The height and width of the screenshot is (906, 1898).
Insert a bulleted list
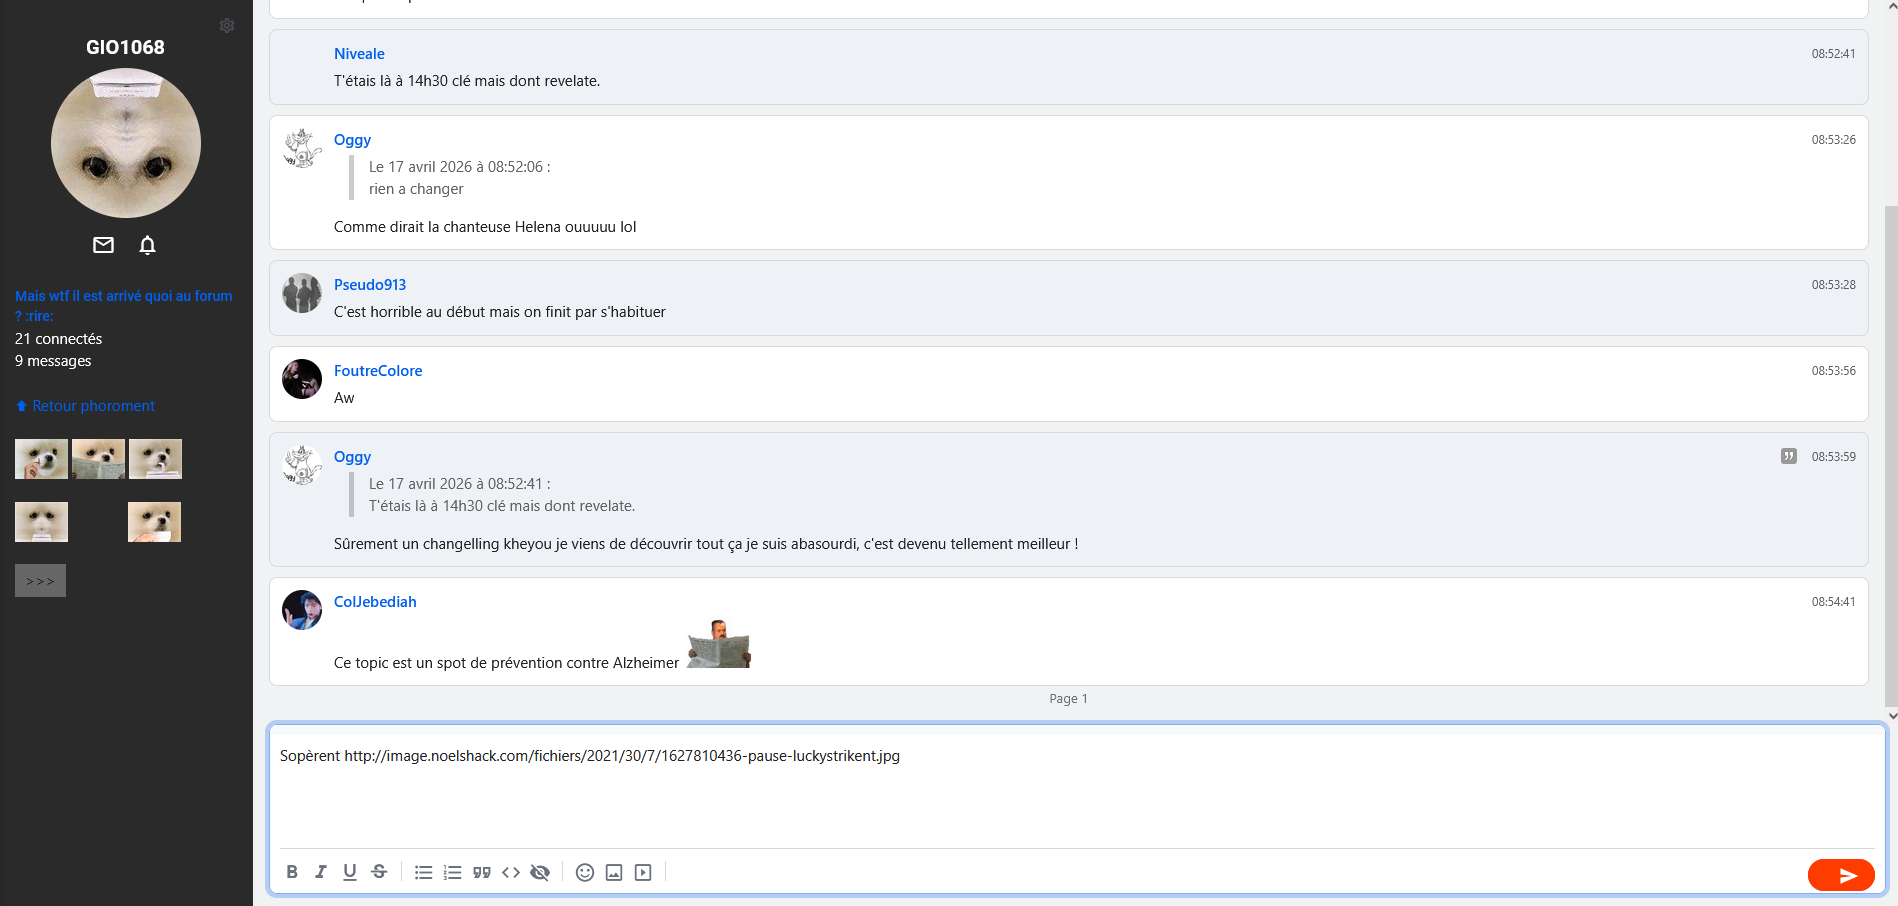click(424, 873)
